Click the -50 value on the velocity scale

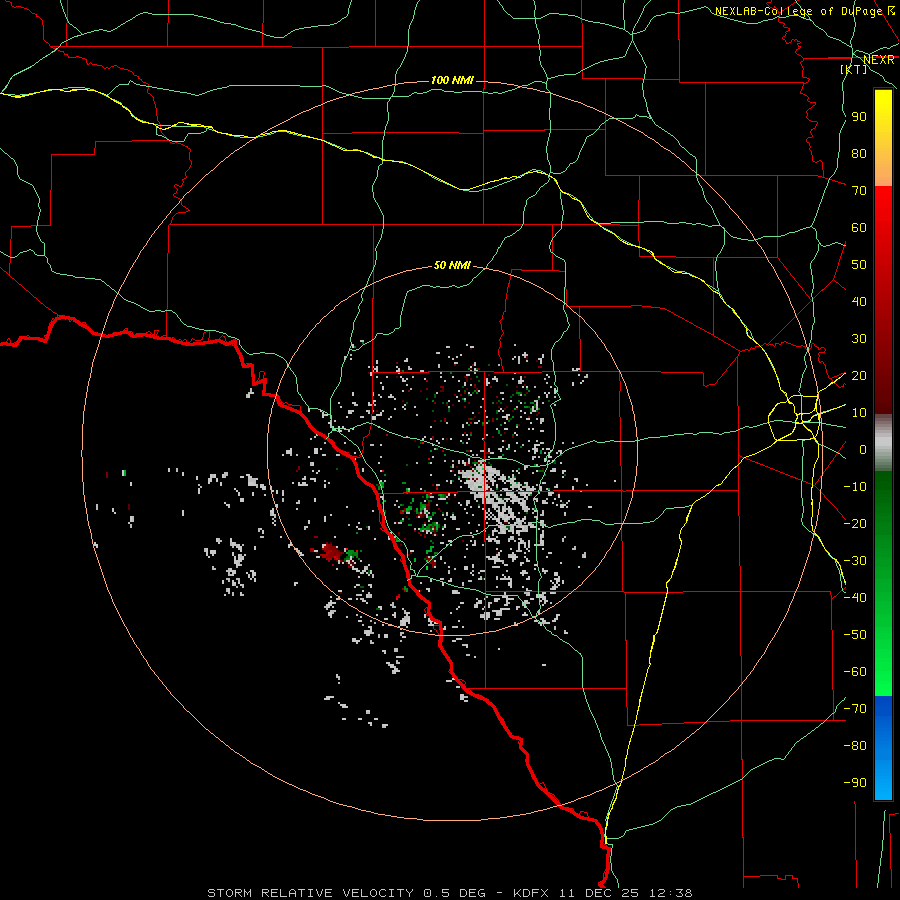click(x=855, y=634)
